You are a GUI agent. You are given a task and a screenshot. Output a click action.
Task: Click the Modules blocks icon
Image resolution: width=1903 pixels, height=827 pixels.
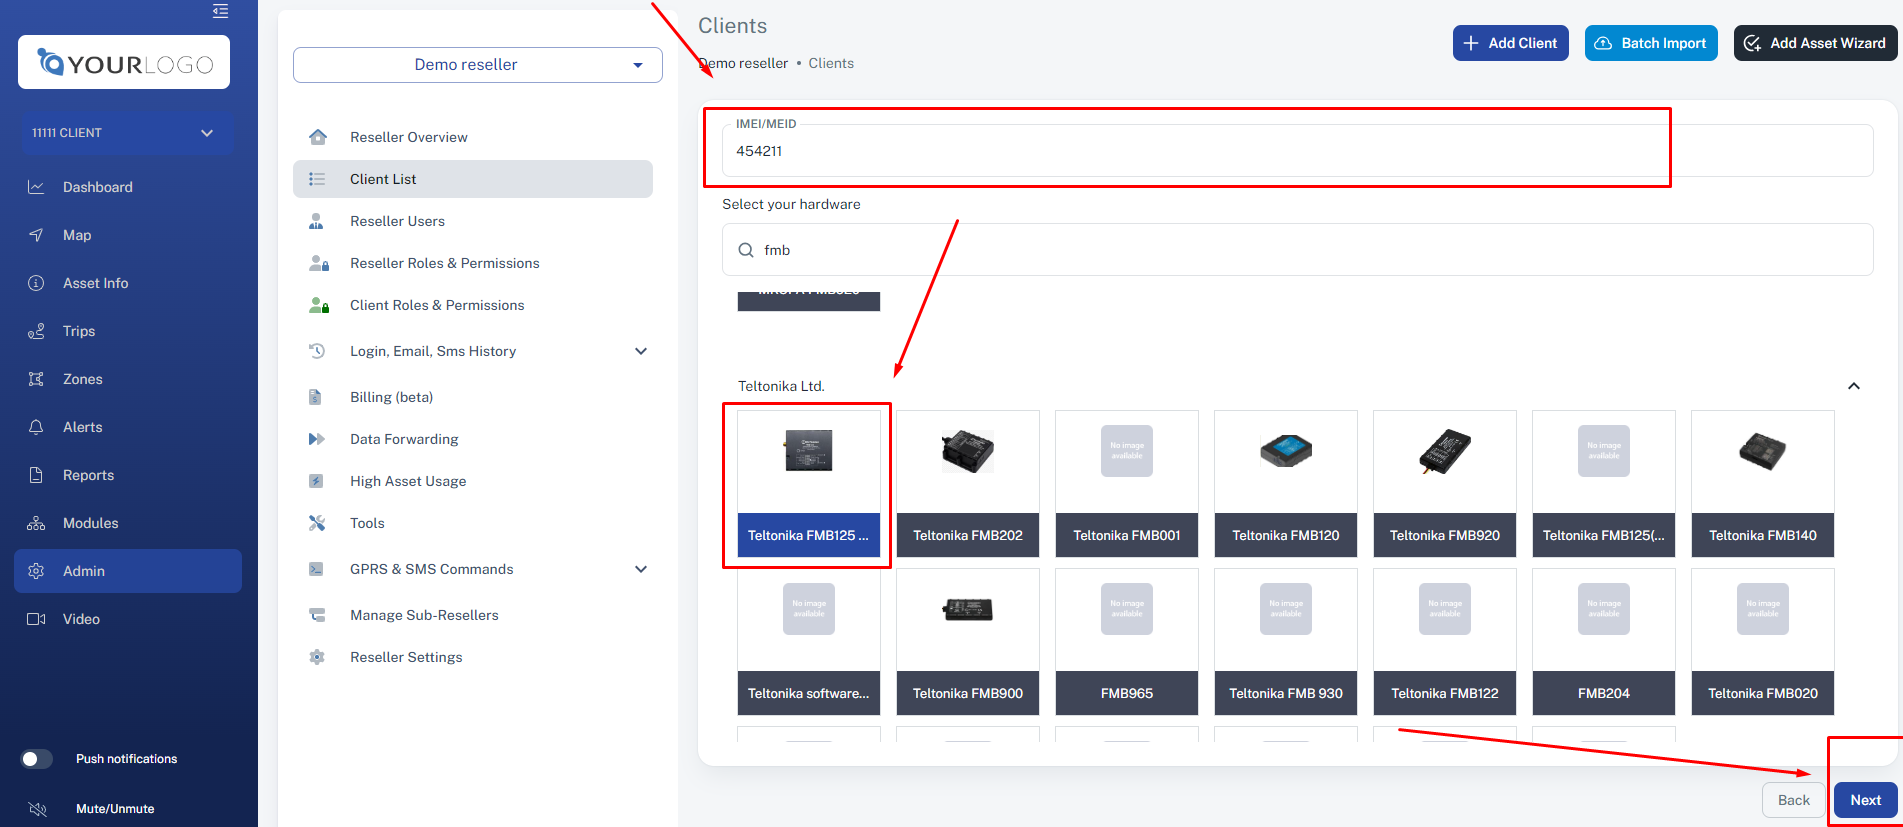click(x=36, y=523)
